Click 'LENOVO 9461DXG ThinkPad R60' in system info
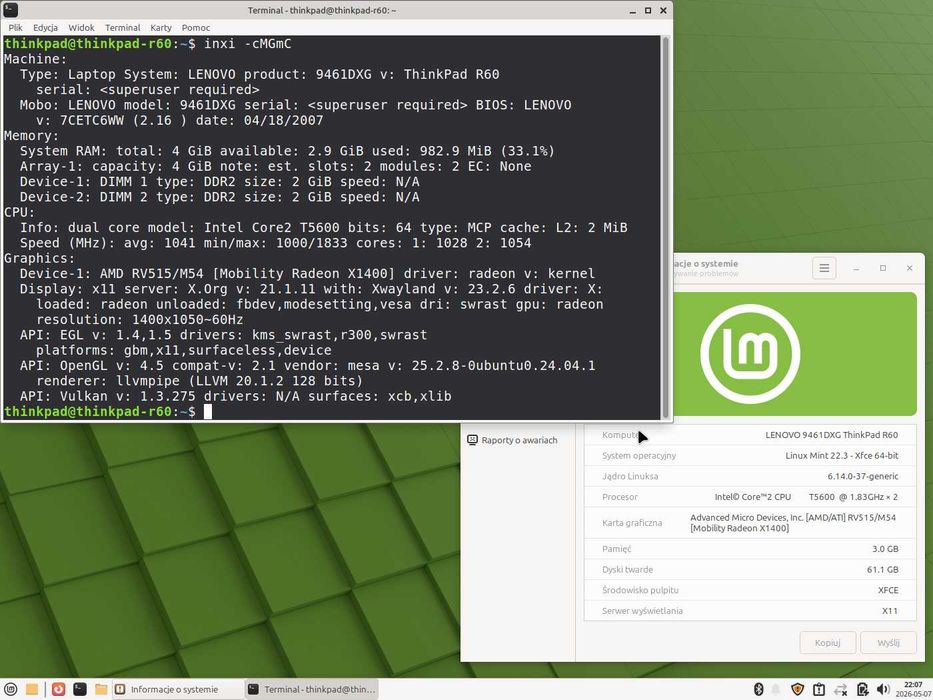 (831, 435)
